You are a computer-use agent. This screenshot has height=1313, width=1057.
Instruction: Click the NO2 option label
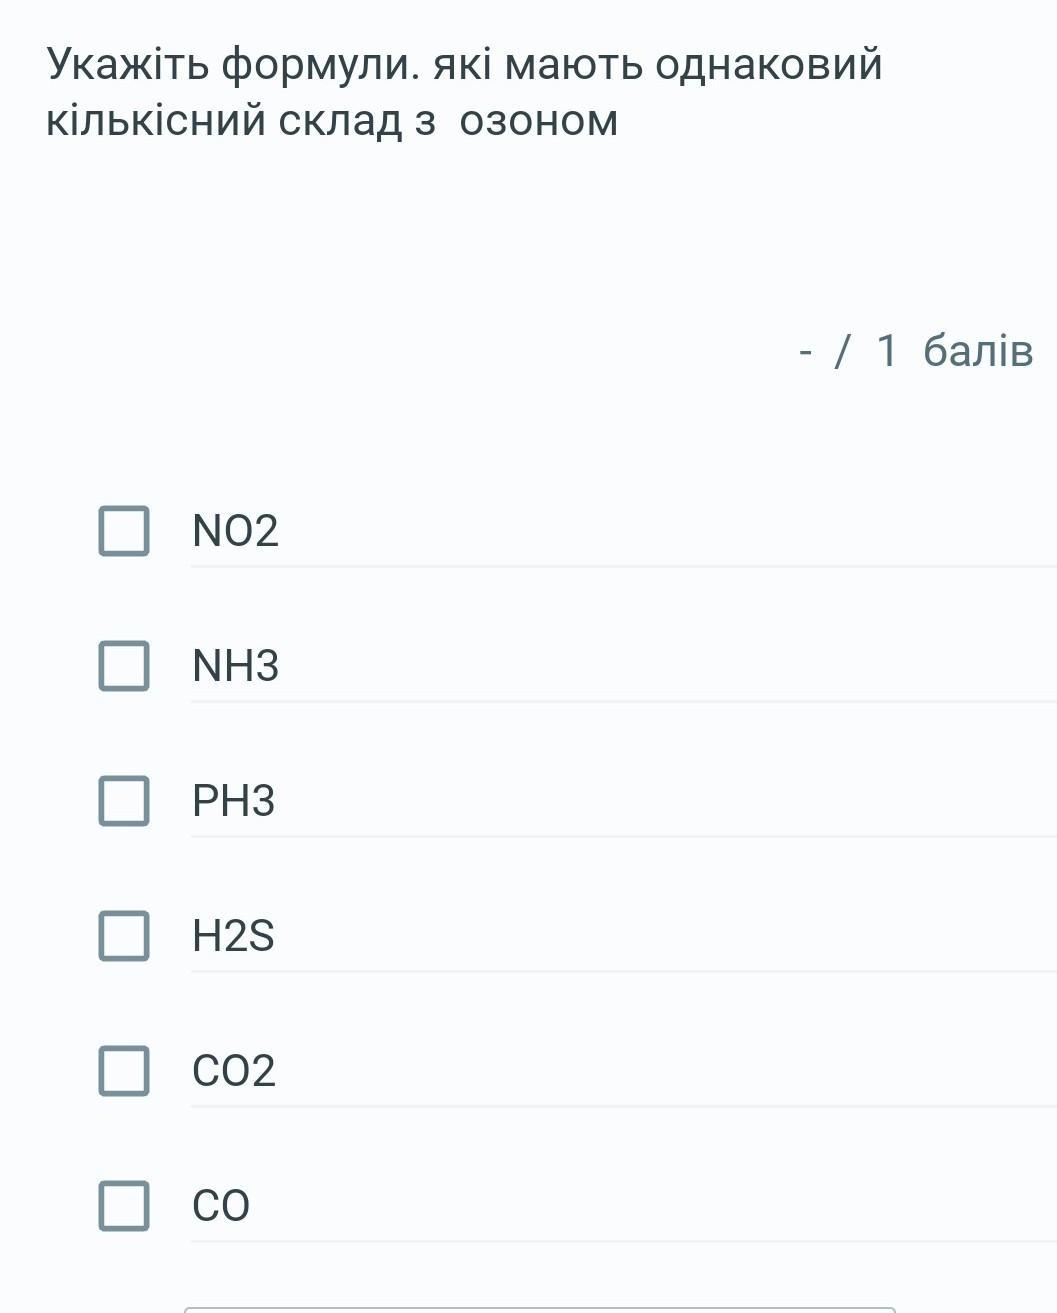pos(235,531)
